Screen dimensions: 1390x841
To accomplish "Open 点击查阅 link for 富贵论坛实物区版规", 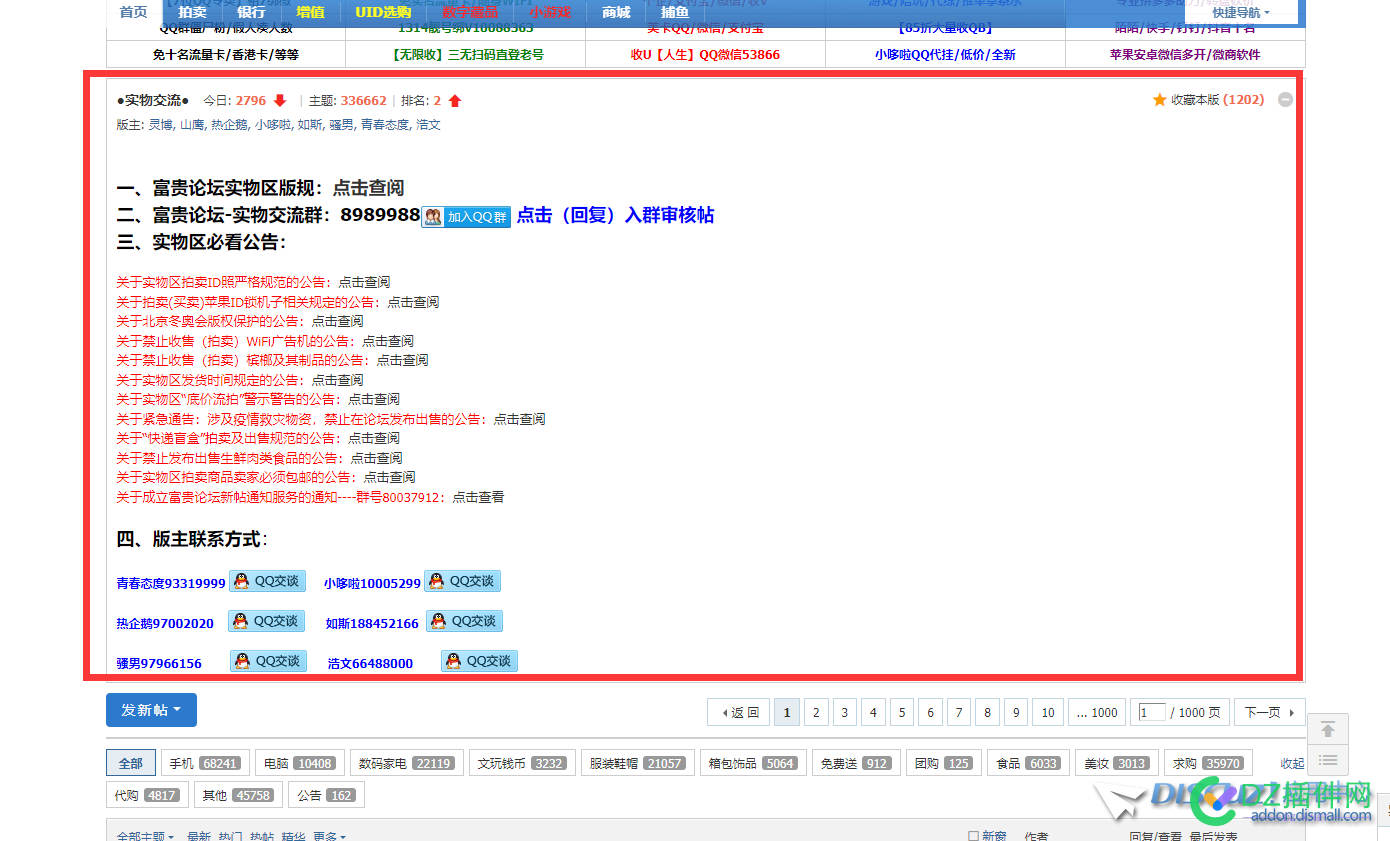I will [x=368, y=188].
